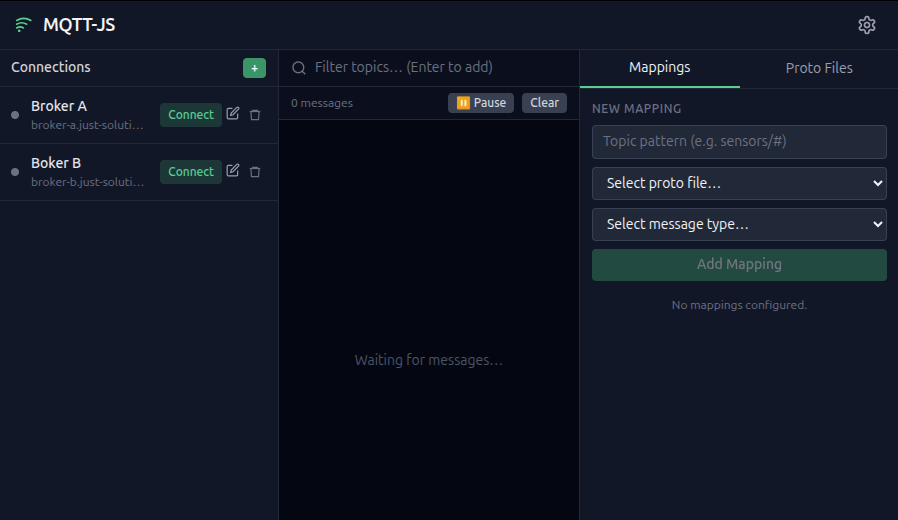Clear the message list
The image size is (898, 520).
(x=544, y=103)
